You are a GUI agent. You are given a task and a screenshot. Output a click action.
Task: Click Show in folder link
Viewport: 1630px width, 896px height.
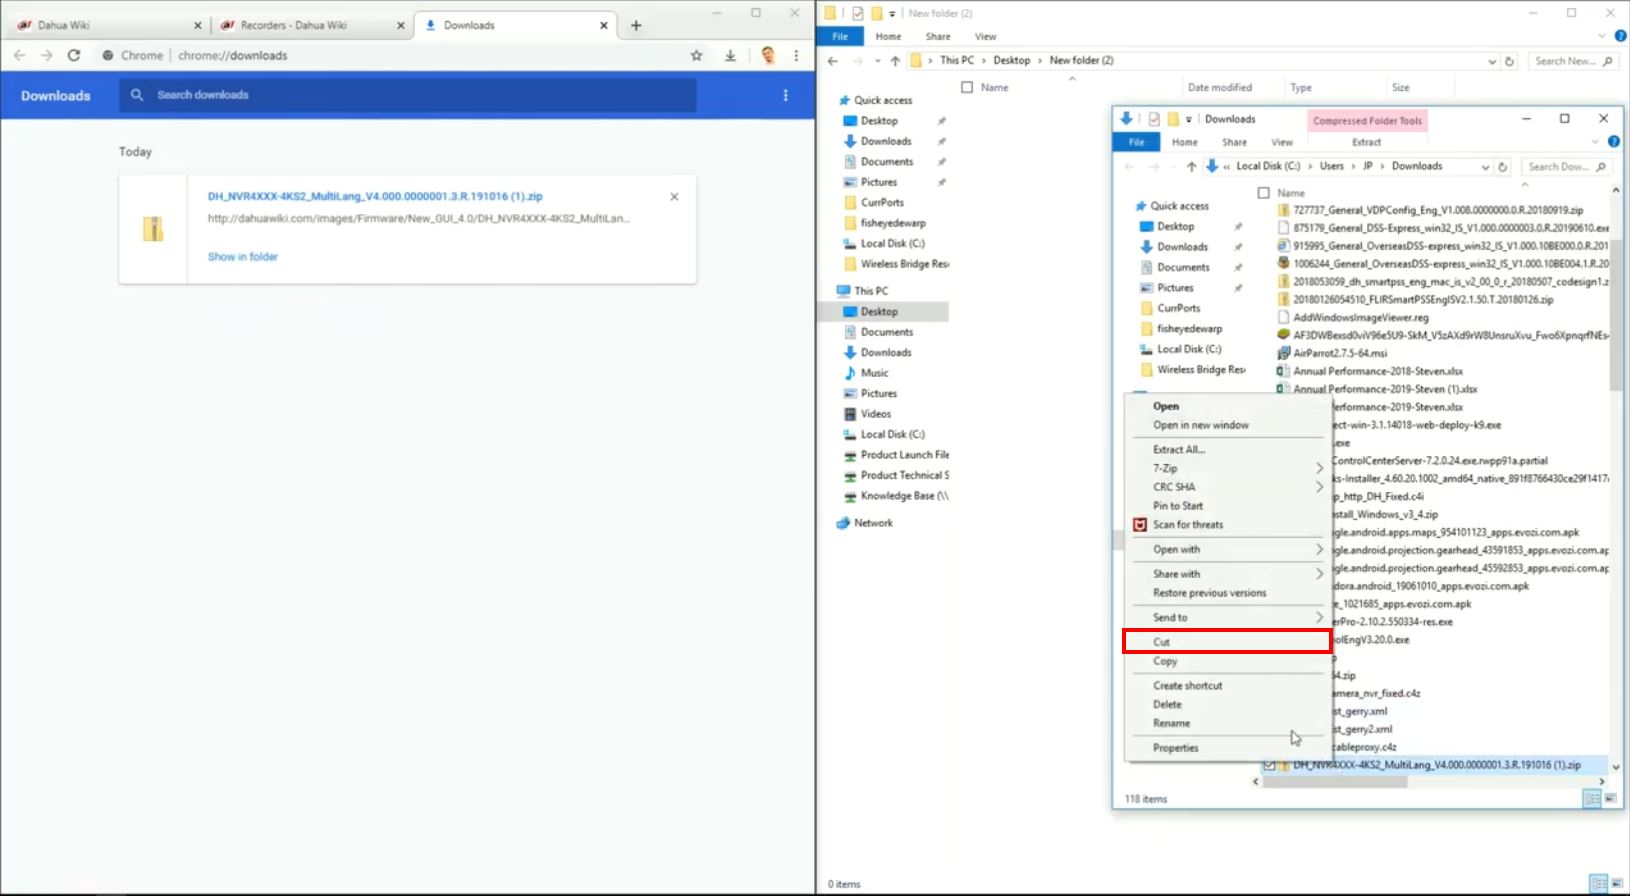pyautogui.click(x=243, y=257)
